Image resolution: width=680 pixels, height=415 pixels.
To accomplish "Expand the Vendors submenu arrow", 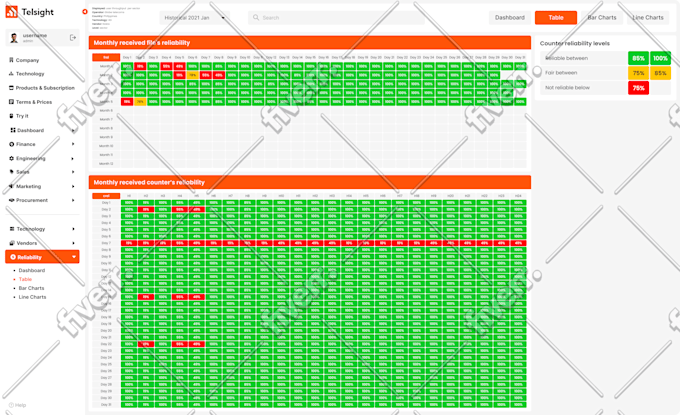I will click(x=73, y=243).
